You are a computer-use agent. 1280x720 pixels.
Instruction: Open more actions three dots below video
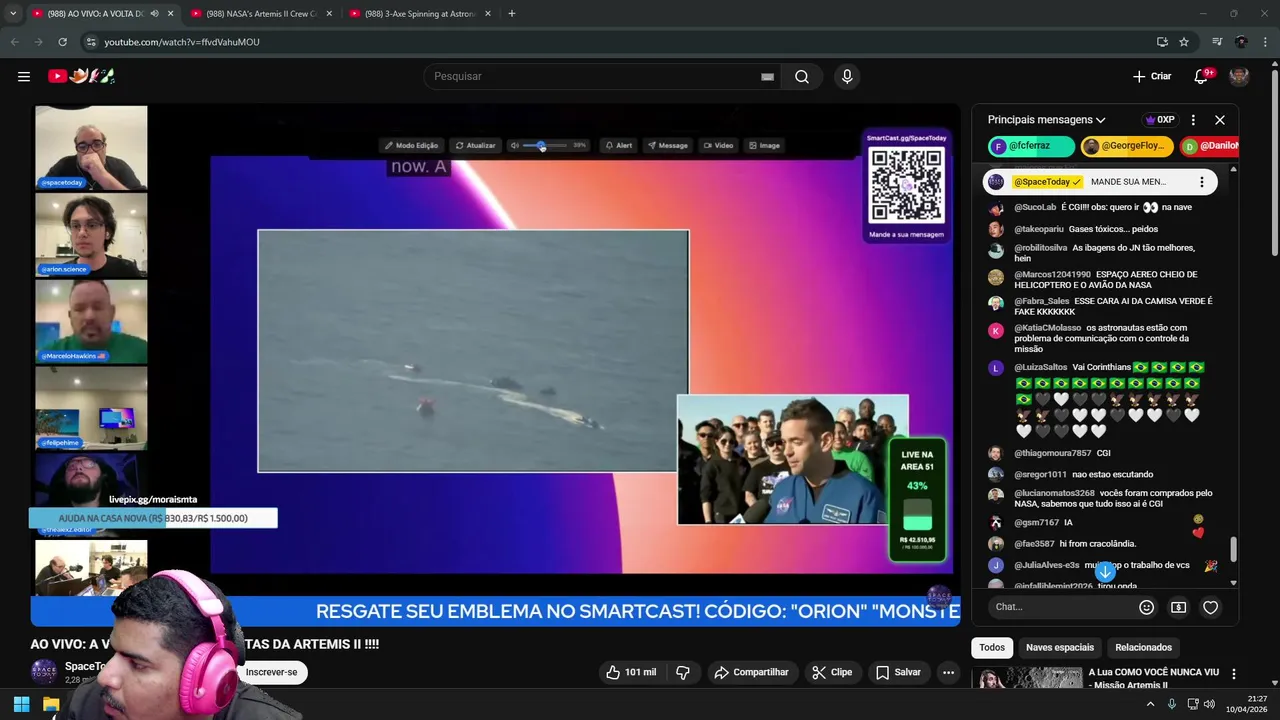[948, 672]
